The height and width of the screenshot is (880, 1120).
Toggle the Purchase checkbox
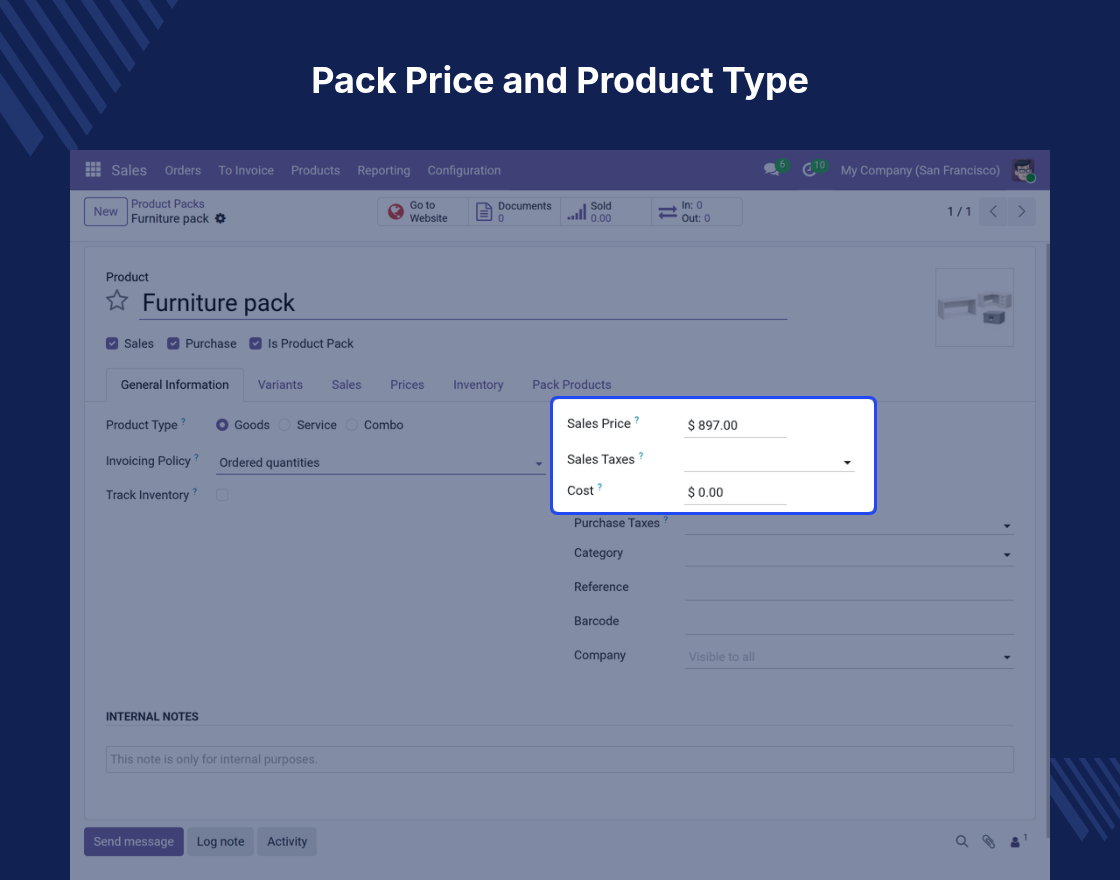tap(173, 344)
